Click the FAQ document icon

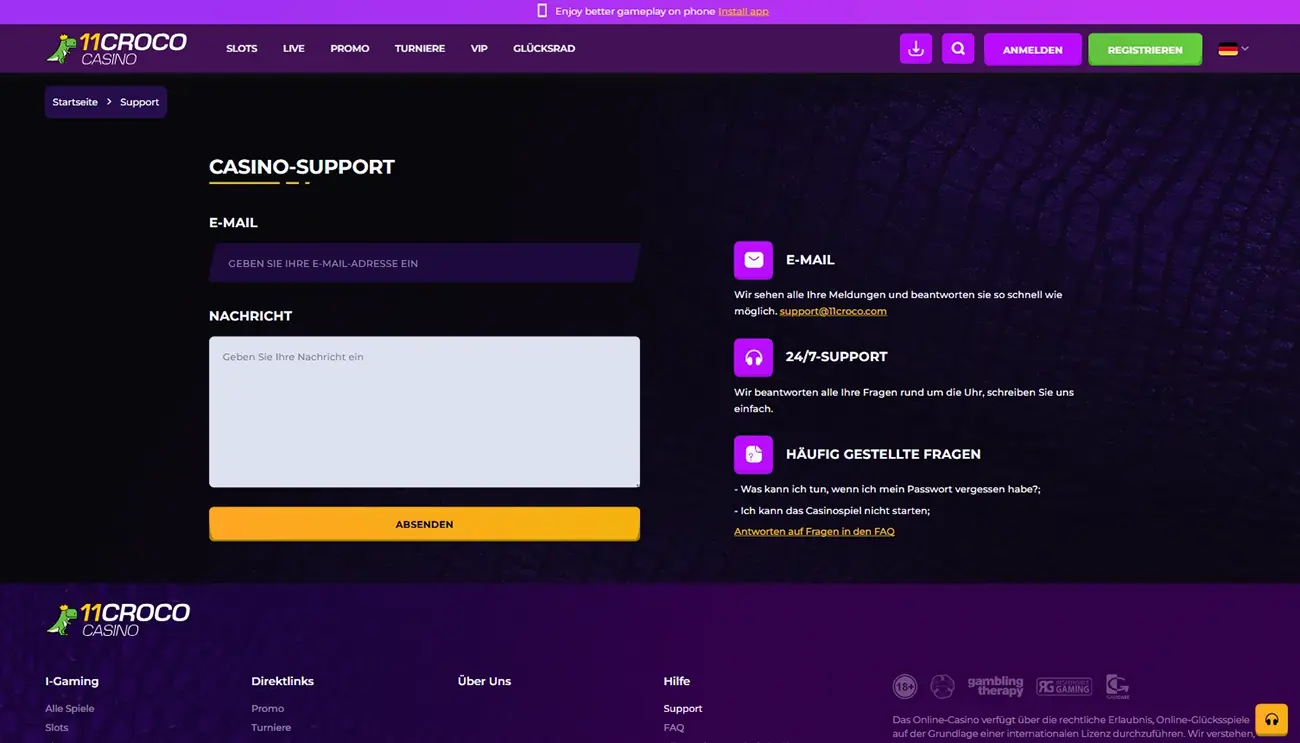pos(753,454)
